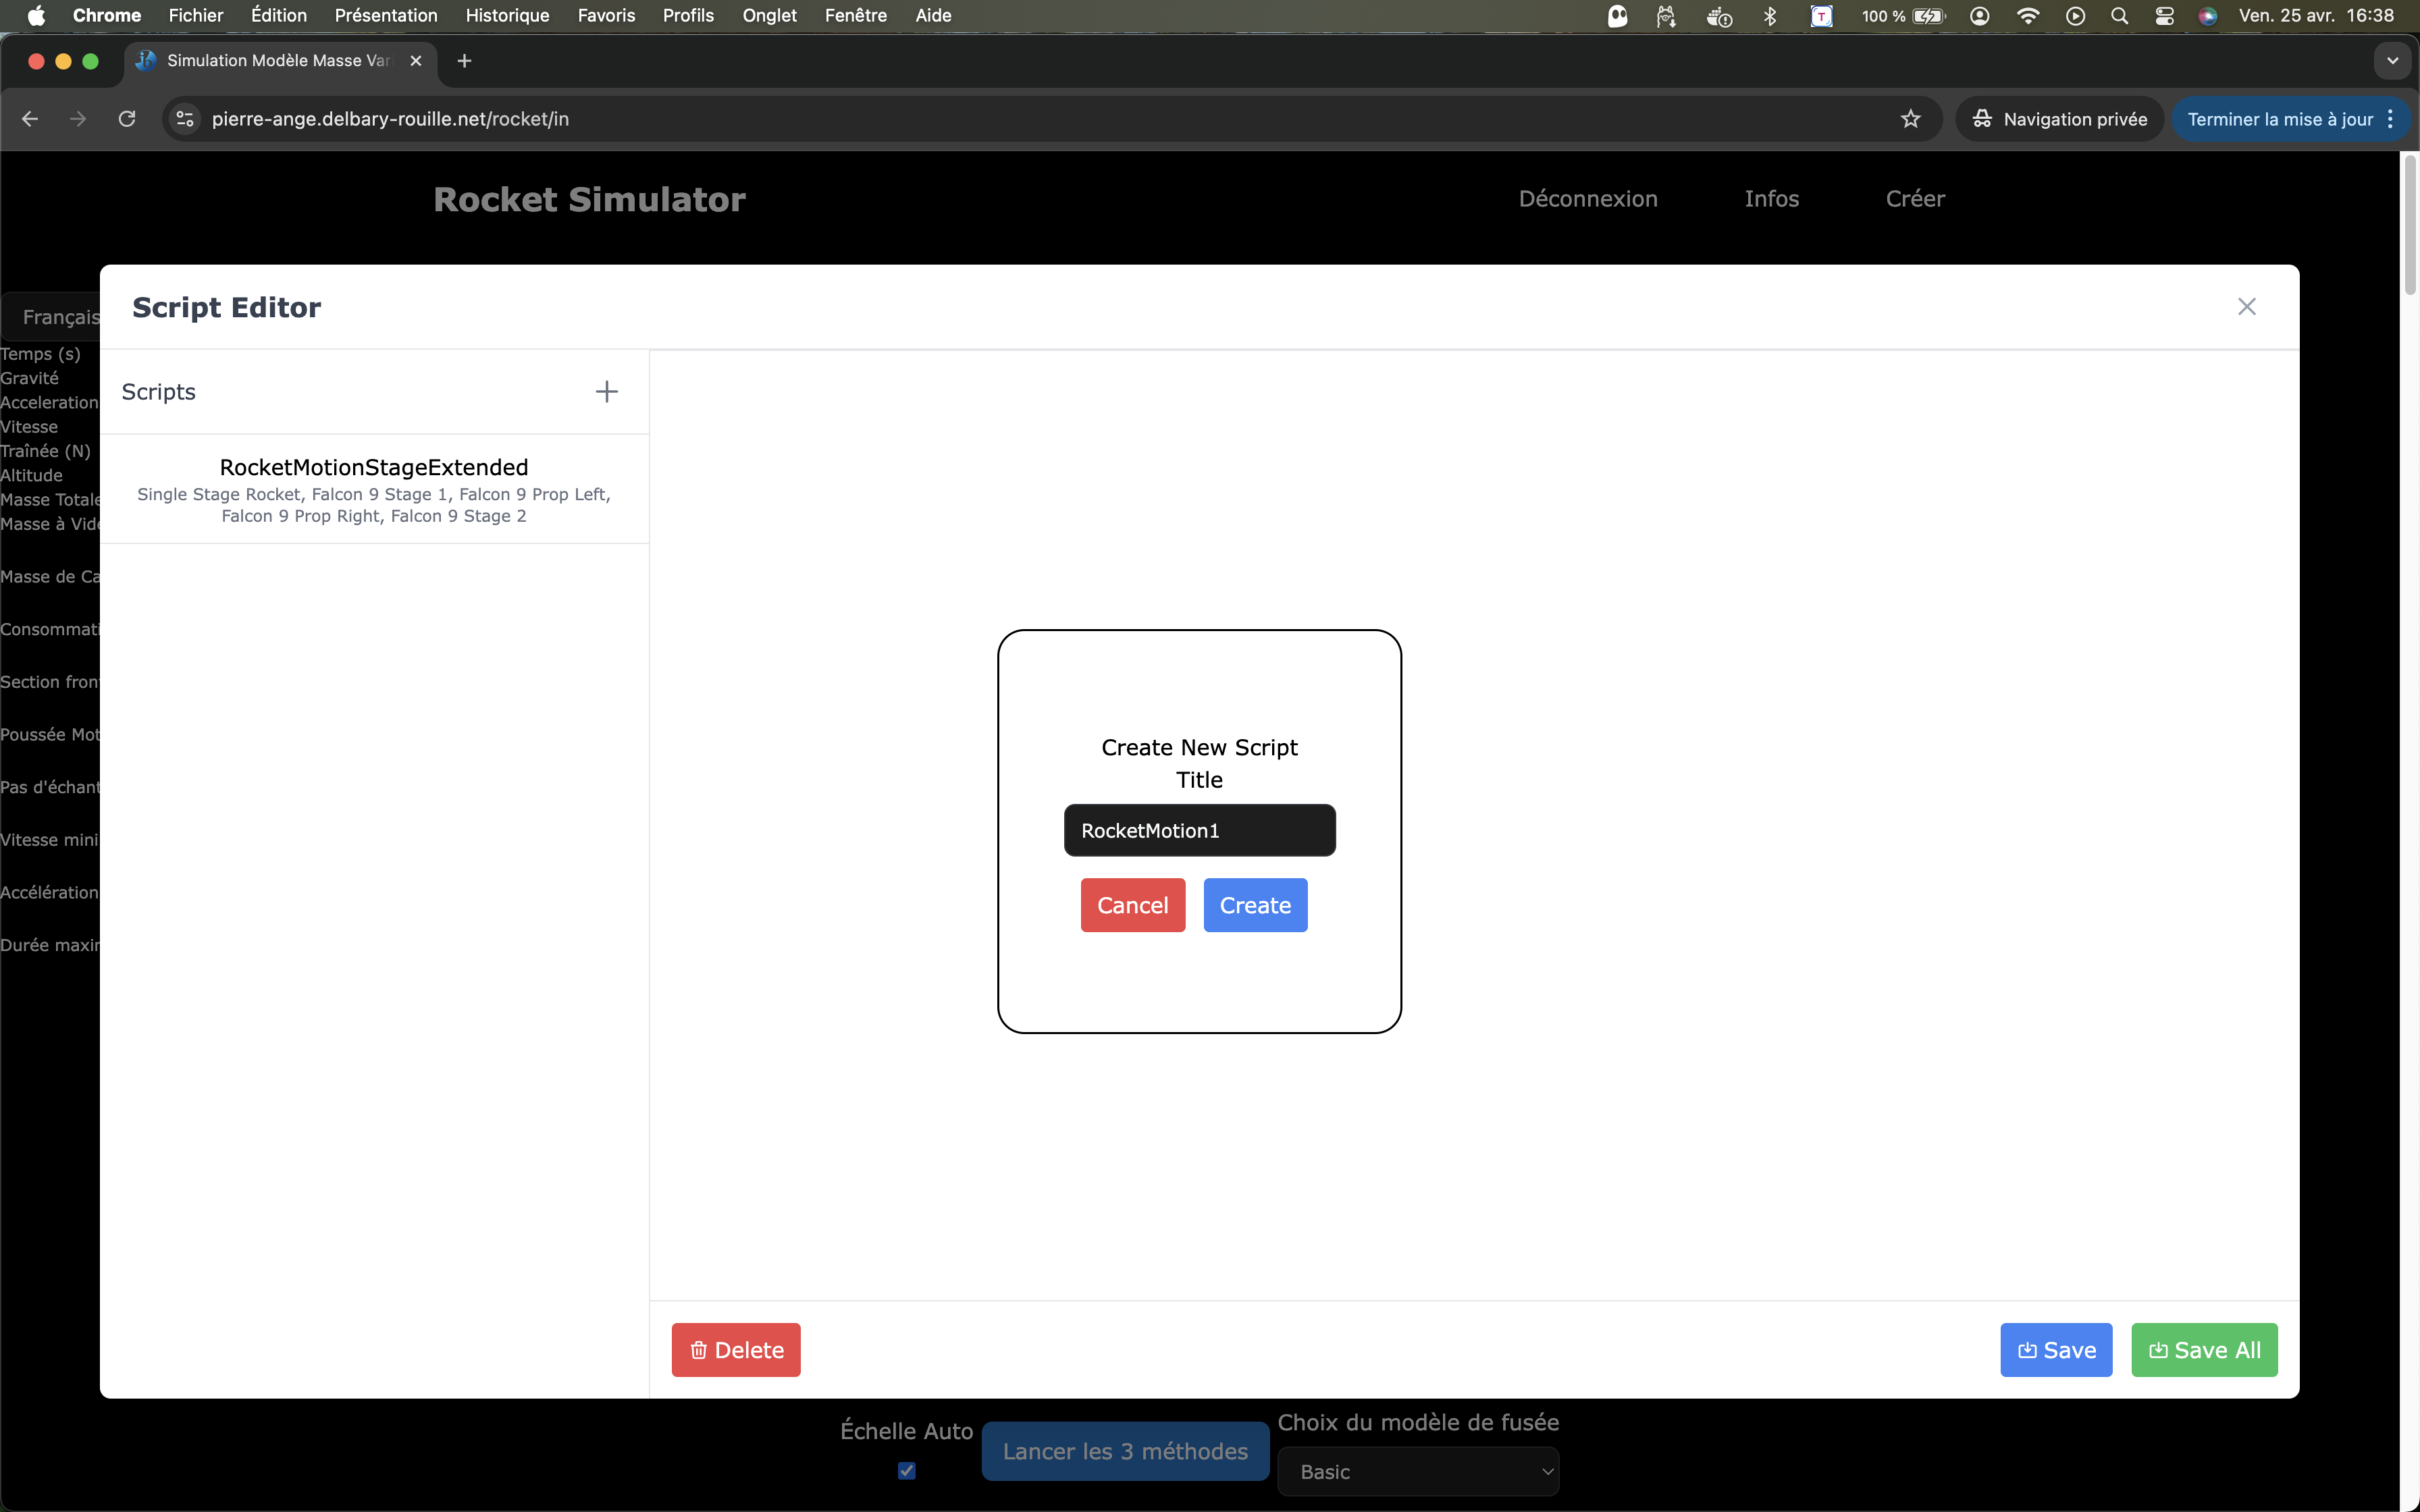2420x1512 pixels.
Task: Open Favoris menu
Action: click(x=606, y=15)
